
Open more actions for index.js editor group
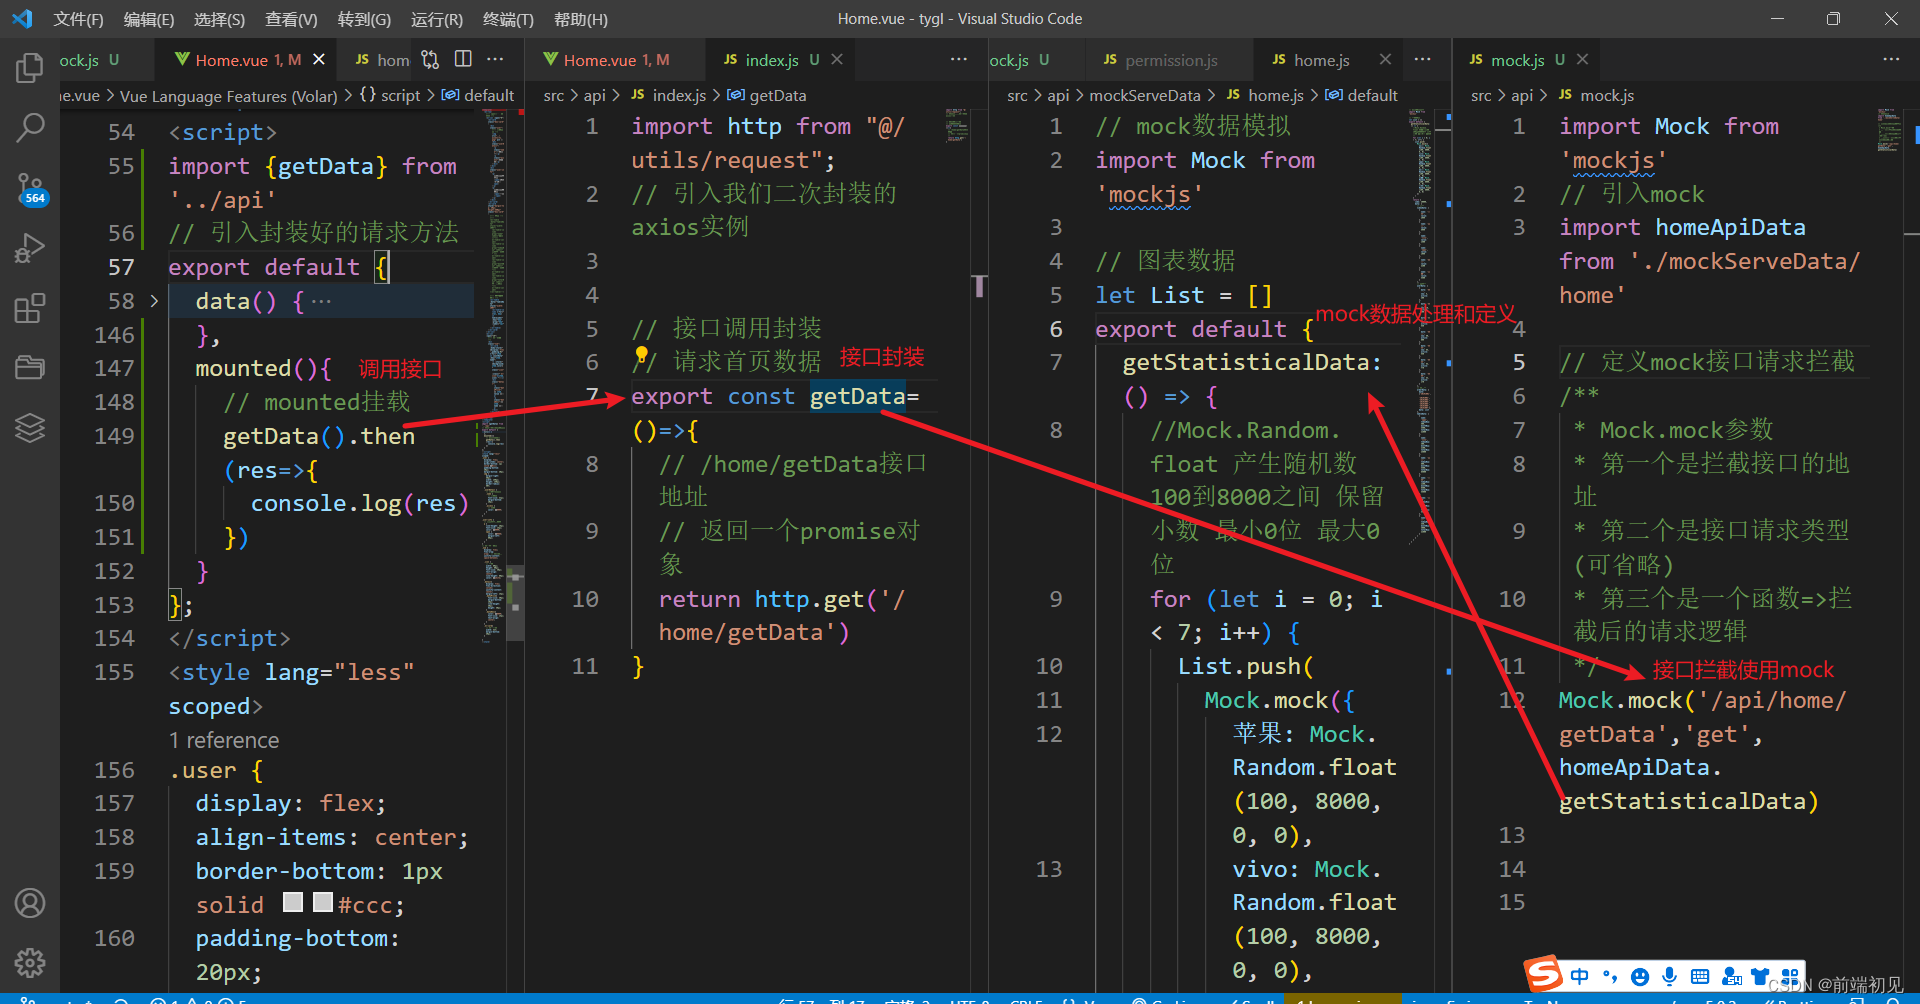coord(958,59)
